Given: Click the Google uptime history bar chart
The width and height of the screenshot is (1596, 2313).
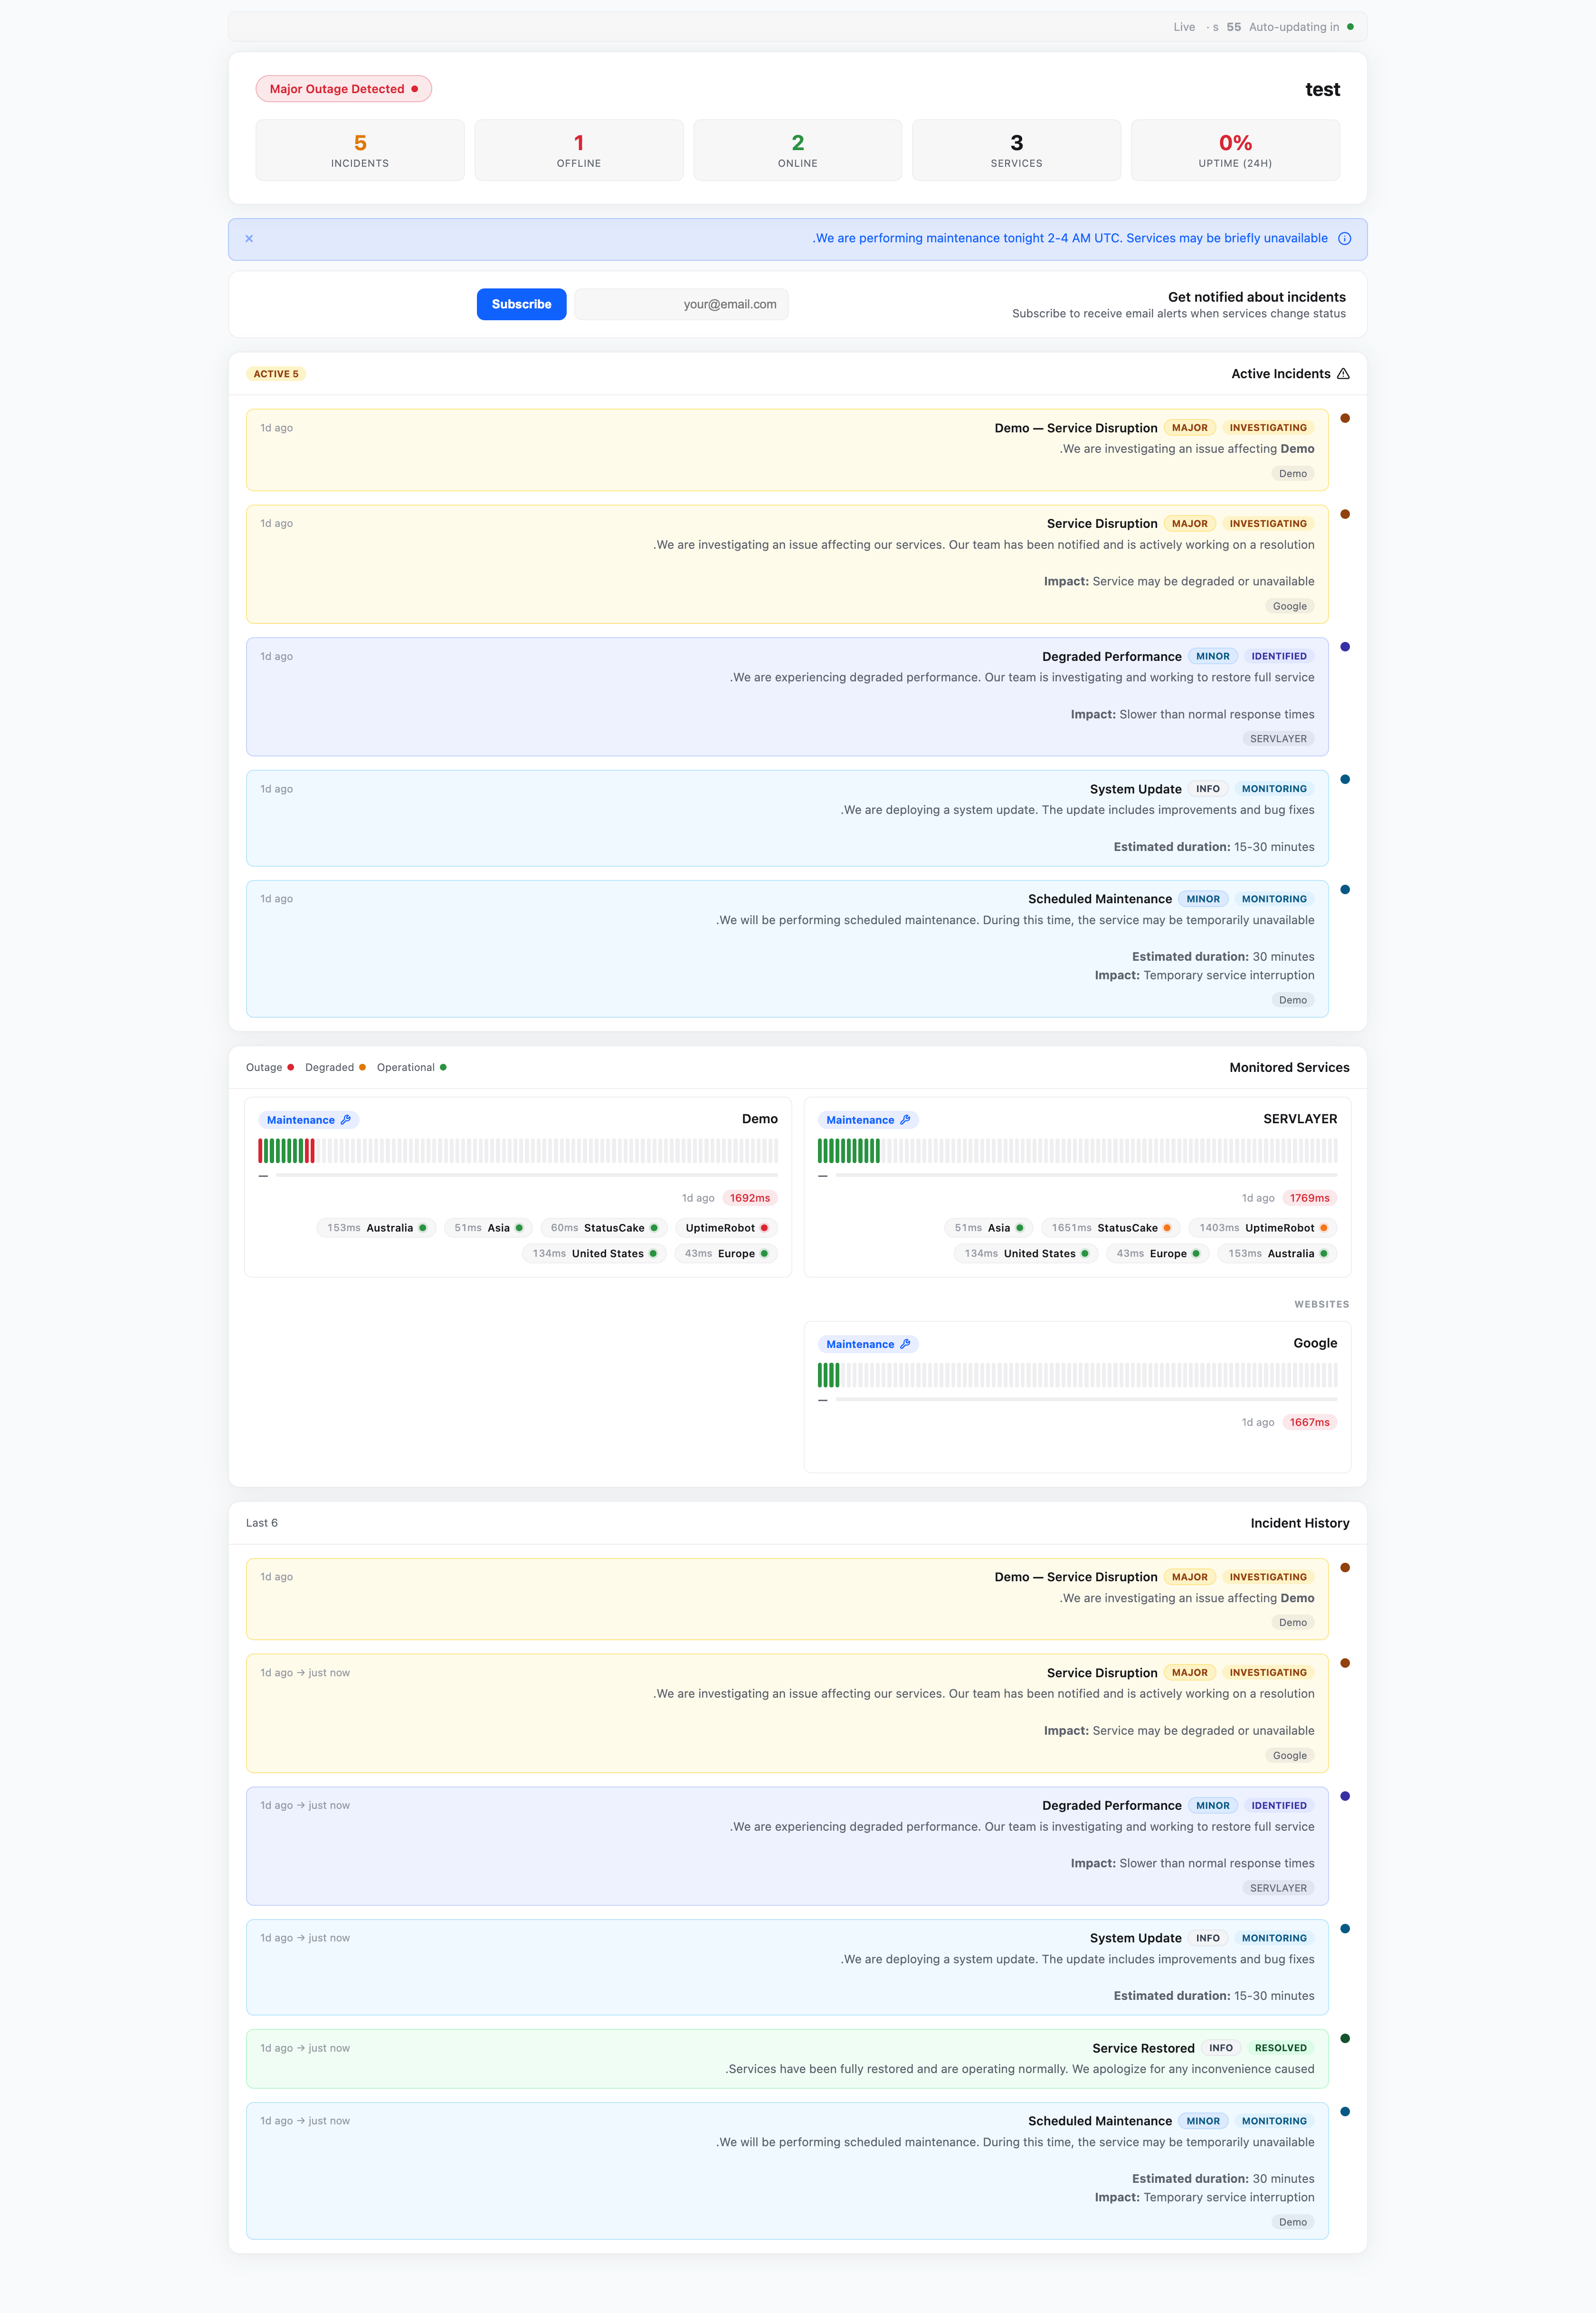Looking at the screenshot, I should (x=1077, y=1375).
